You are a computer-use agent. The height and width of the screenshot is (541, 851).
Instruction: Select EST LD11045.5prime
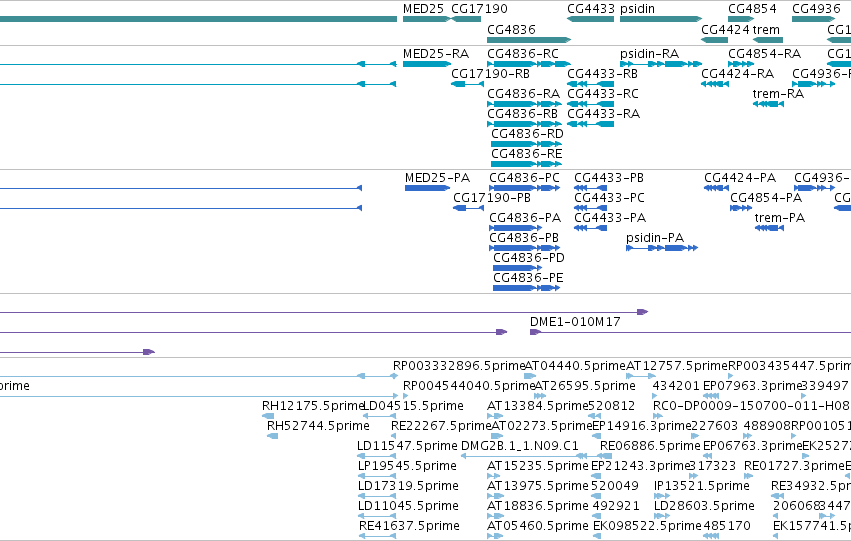pos(377,517)
